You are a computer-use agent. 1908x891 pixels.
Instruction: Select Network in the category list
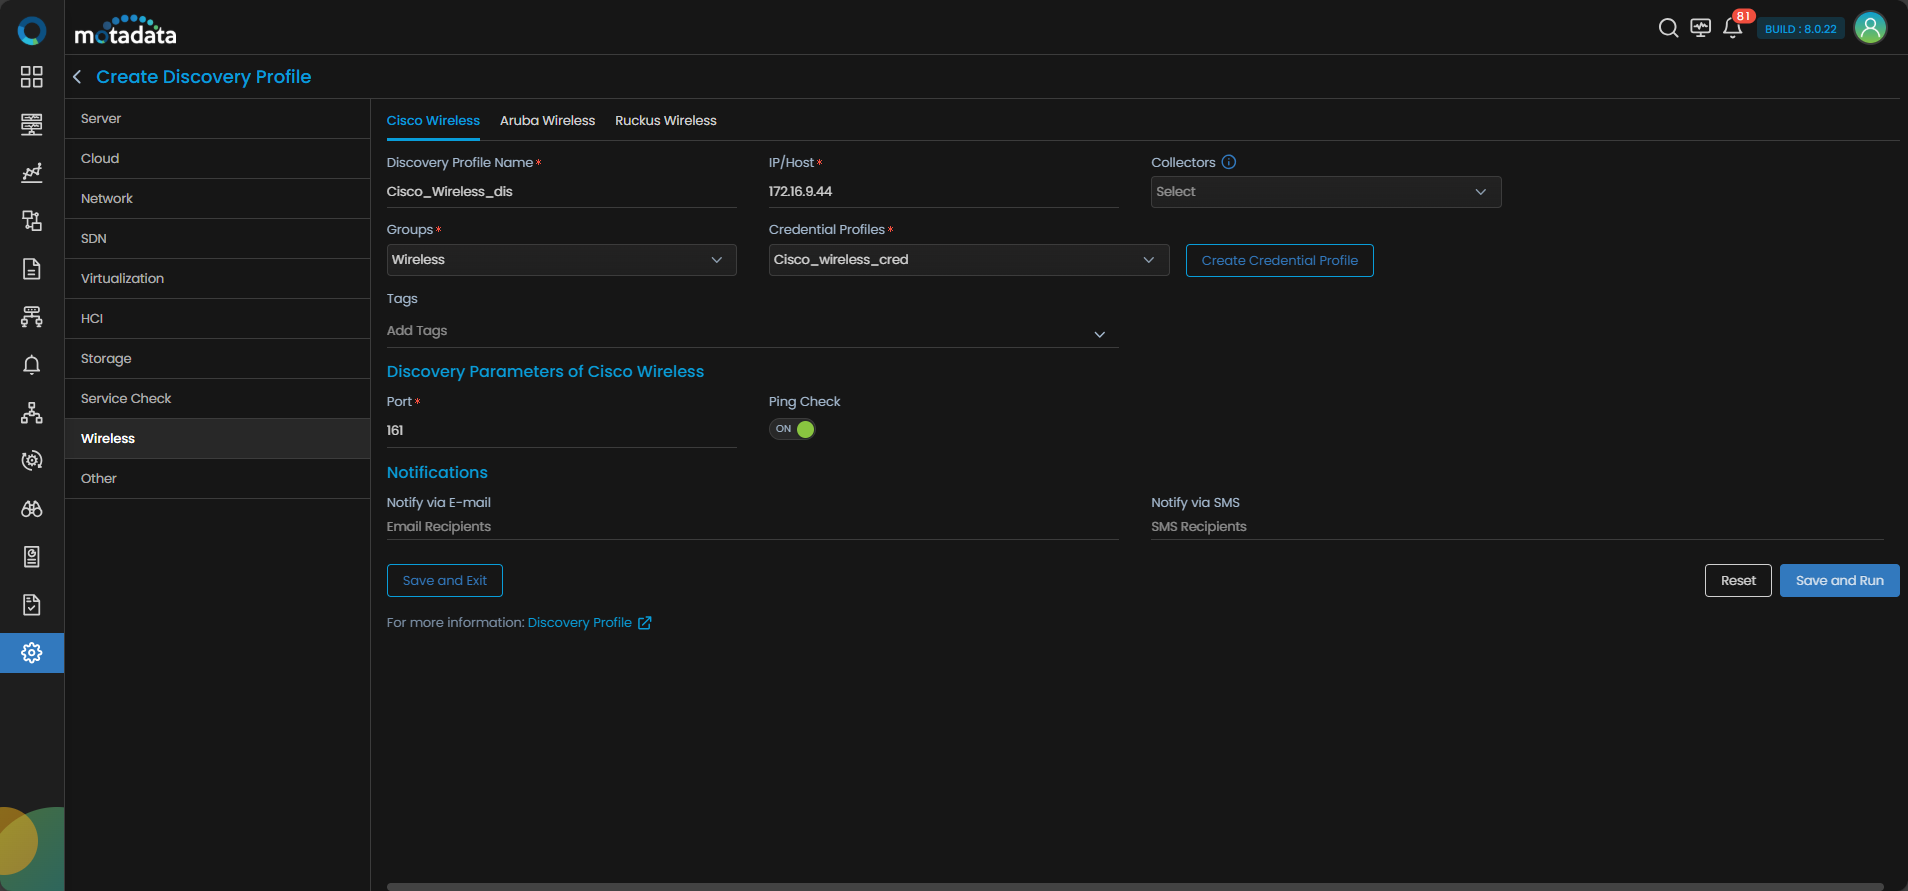[107, 199]
